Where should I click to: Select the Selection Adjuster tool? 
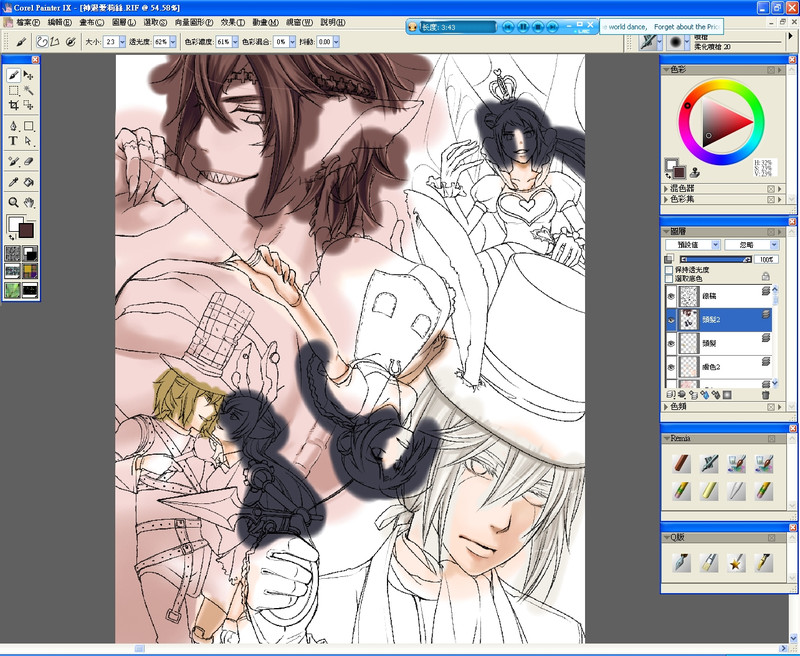pos(29,105)
